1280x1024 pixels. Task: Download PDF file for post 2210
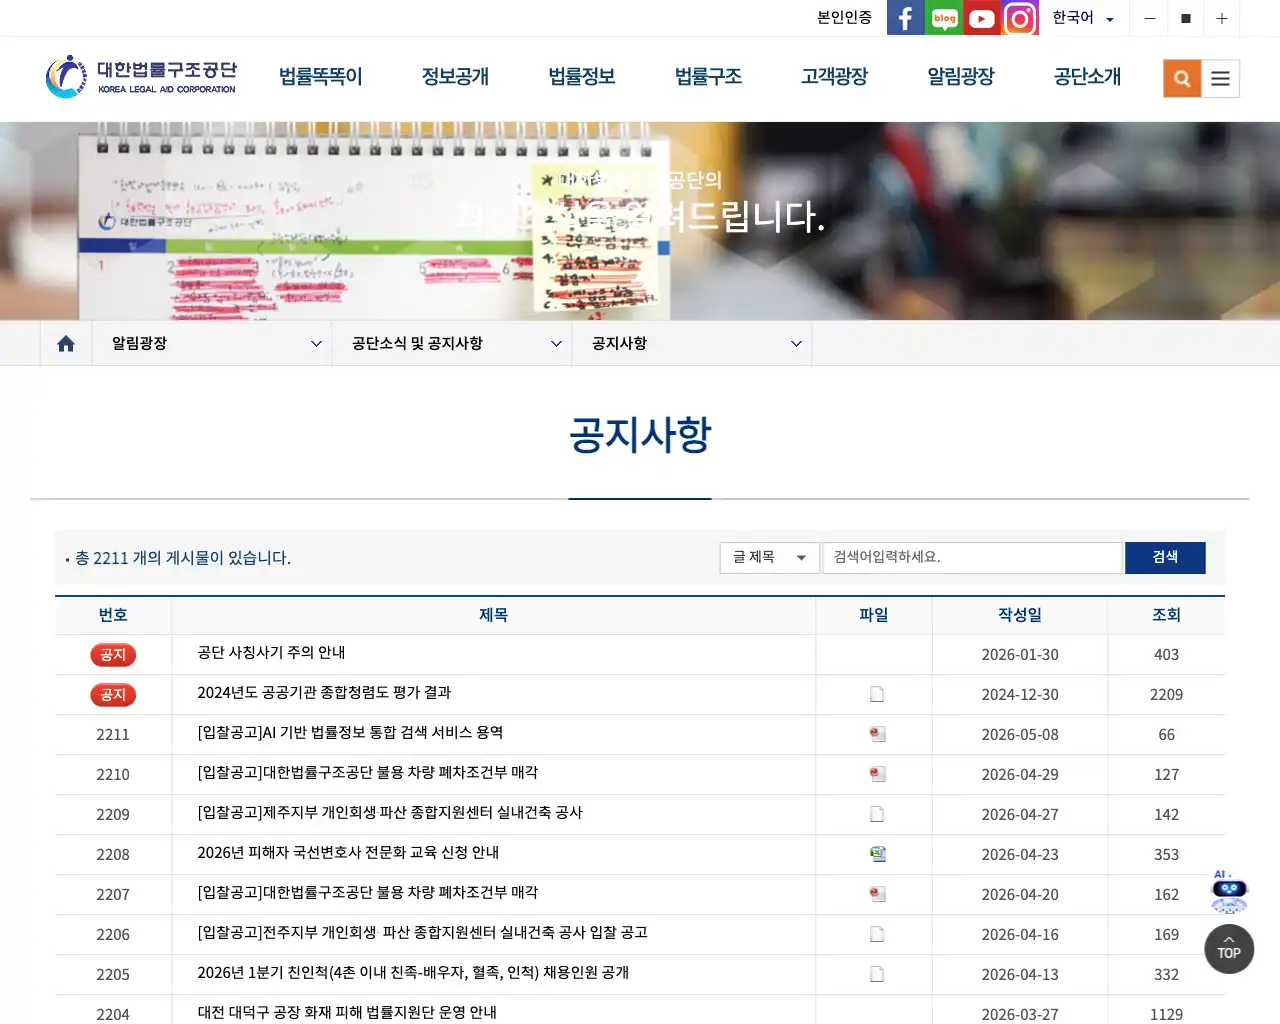[x=877, y=774]
